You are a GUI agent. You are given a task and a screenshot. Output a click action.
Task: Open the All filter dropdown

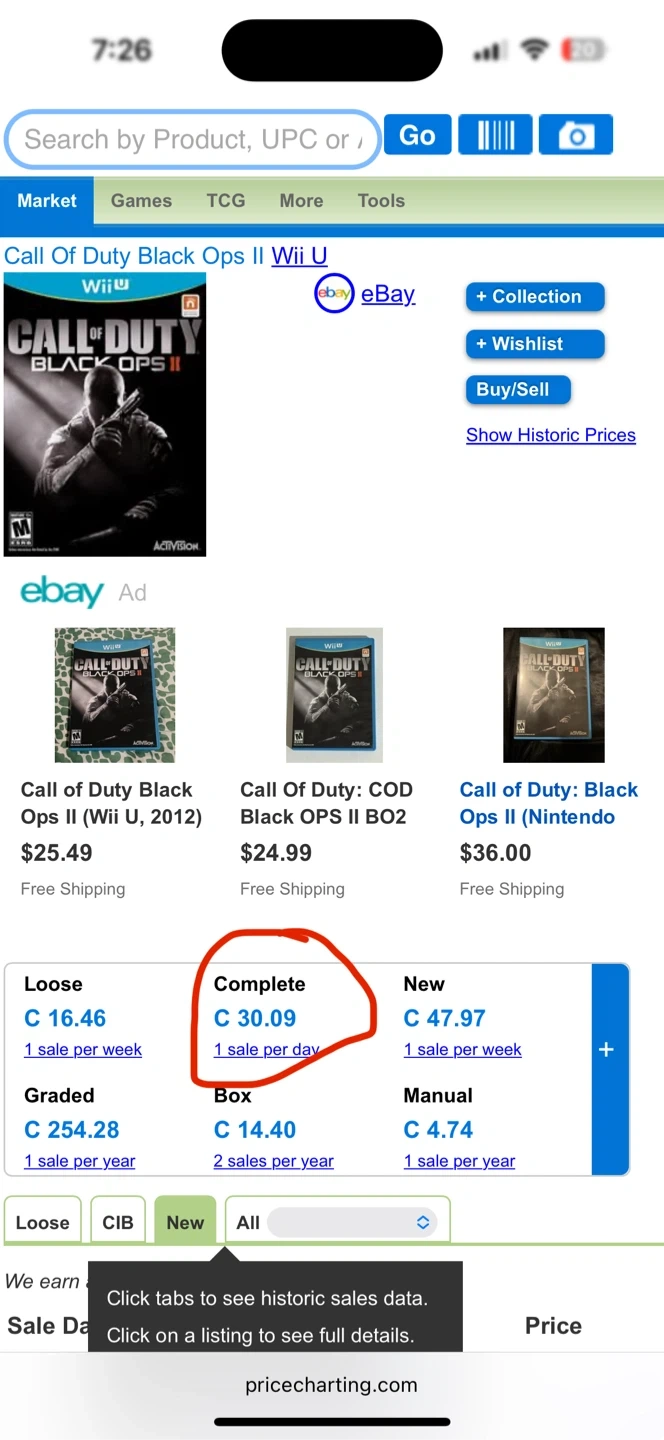(351, 1222)
